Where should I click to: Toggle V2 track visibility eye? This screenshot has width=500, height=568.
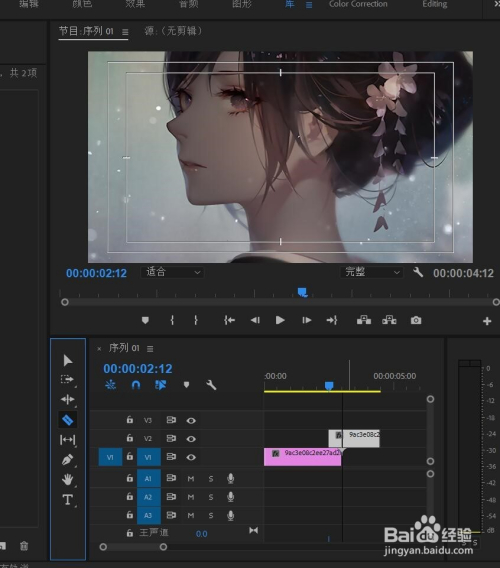(191, 439)
